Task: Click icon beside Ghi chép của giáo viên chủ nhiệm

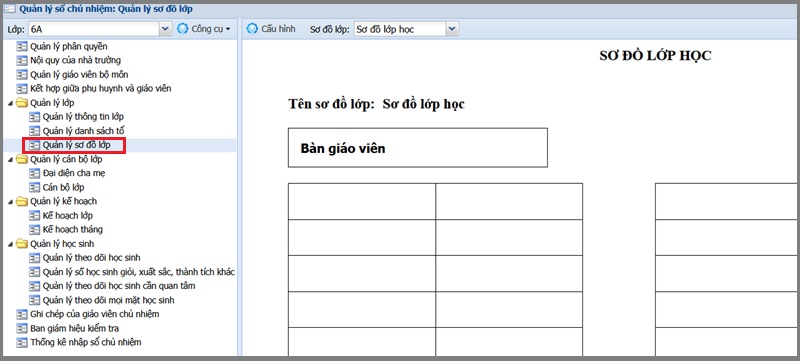Action: point(21,314)
